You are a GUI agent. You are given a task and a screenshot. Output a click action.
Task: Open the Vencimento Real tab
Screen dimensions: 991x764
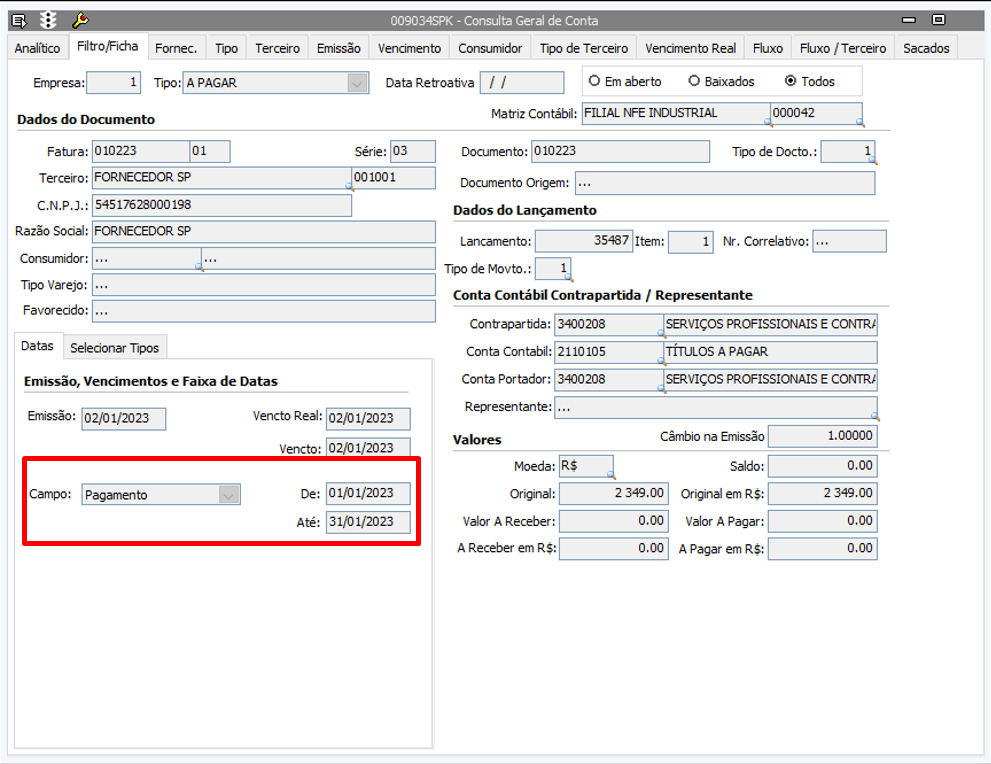[x=690, y=48]
